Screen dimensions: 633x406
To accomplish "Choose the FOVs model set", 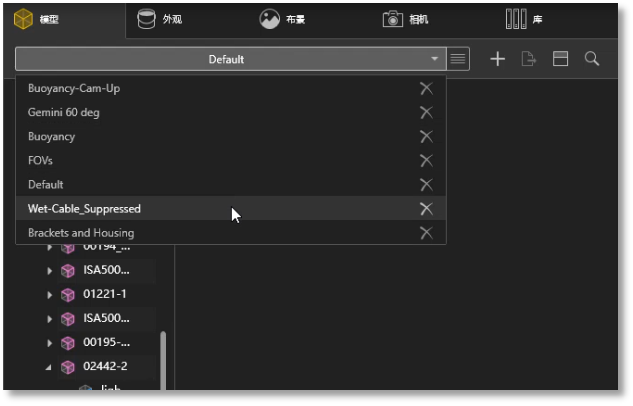I will [41, 160].
